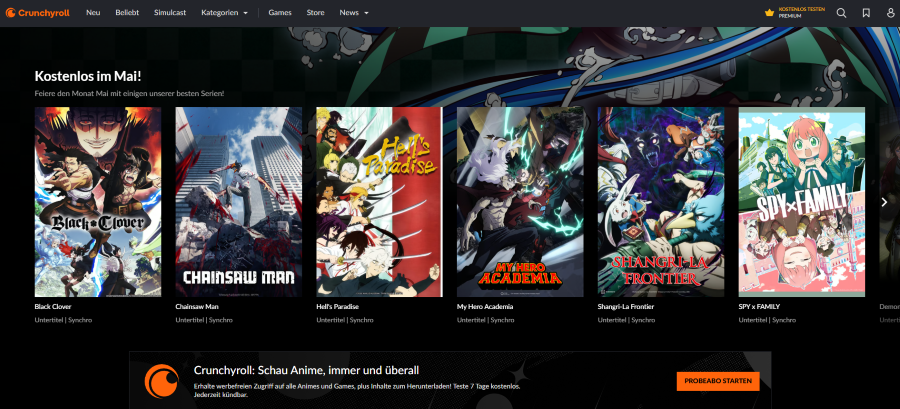Open the Neu menu item
900x409 pixels.
pyautogui.click(x=93, y=13)
